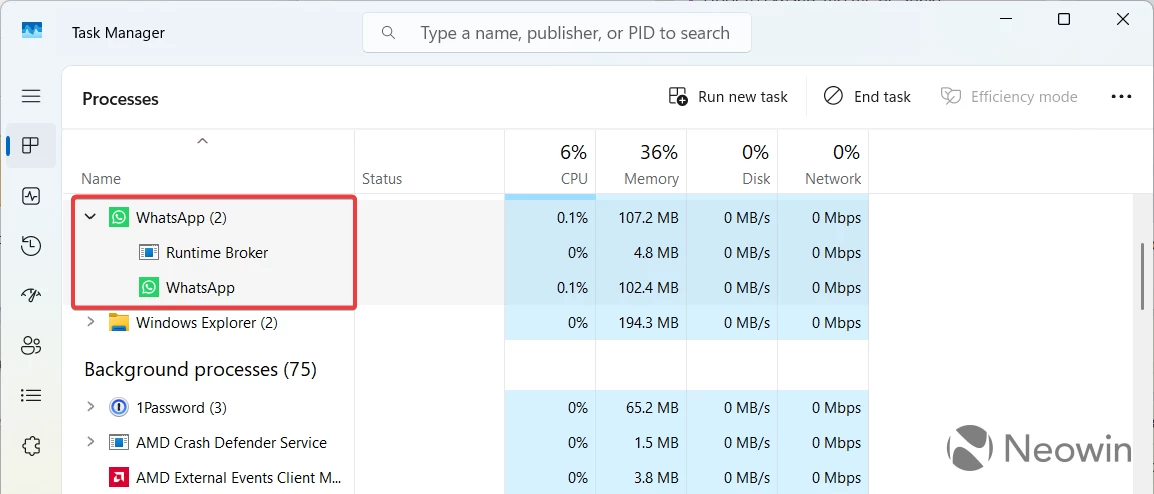Click Run new task button

[728, 96]
